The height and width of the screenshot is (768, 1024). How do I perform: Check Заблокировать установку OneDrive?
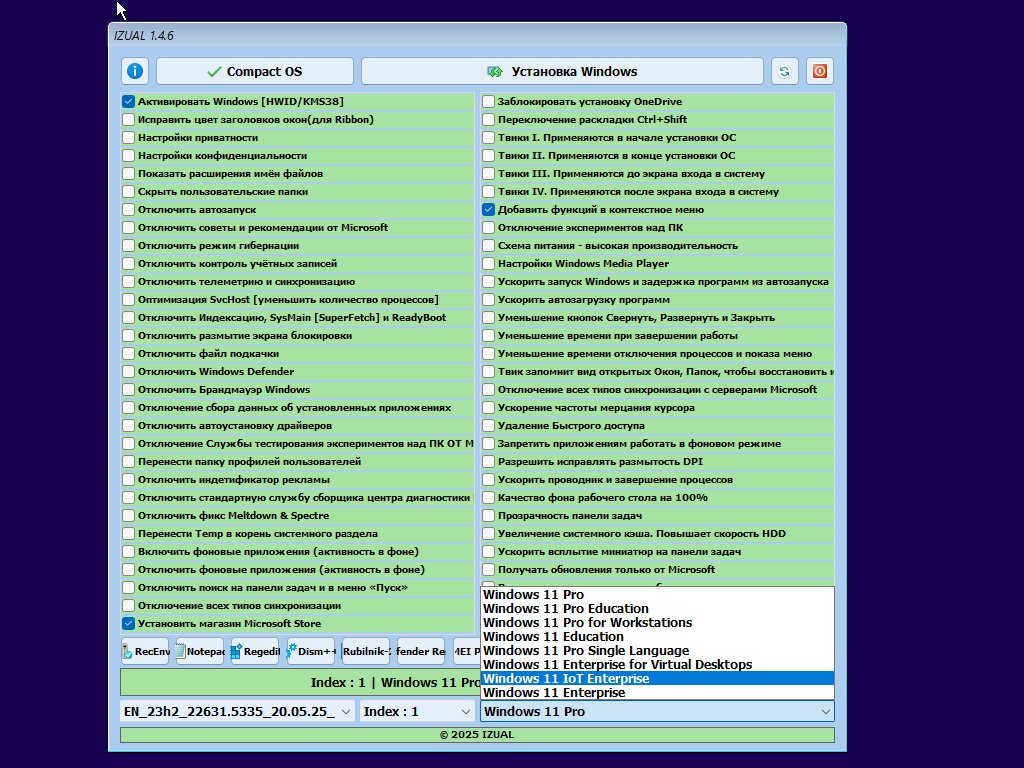(x=488, y=101)
